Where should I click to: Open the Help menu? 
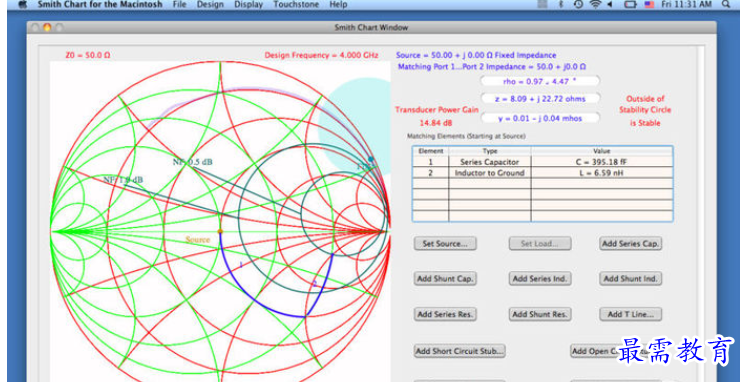point(338,4)
